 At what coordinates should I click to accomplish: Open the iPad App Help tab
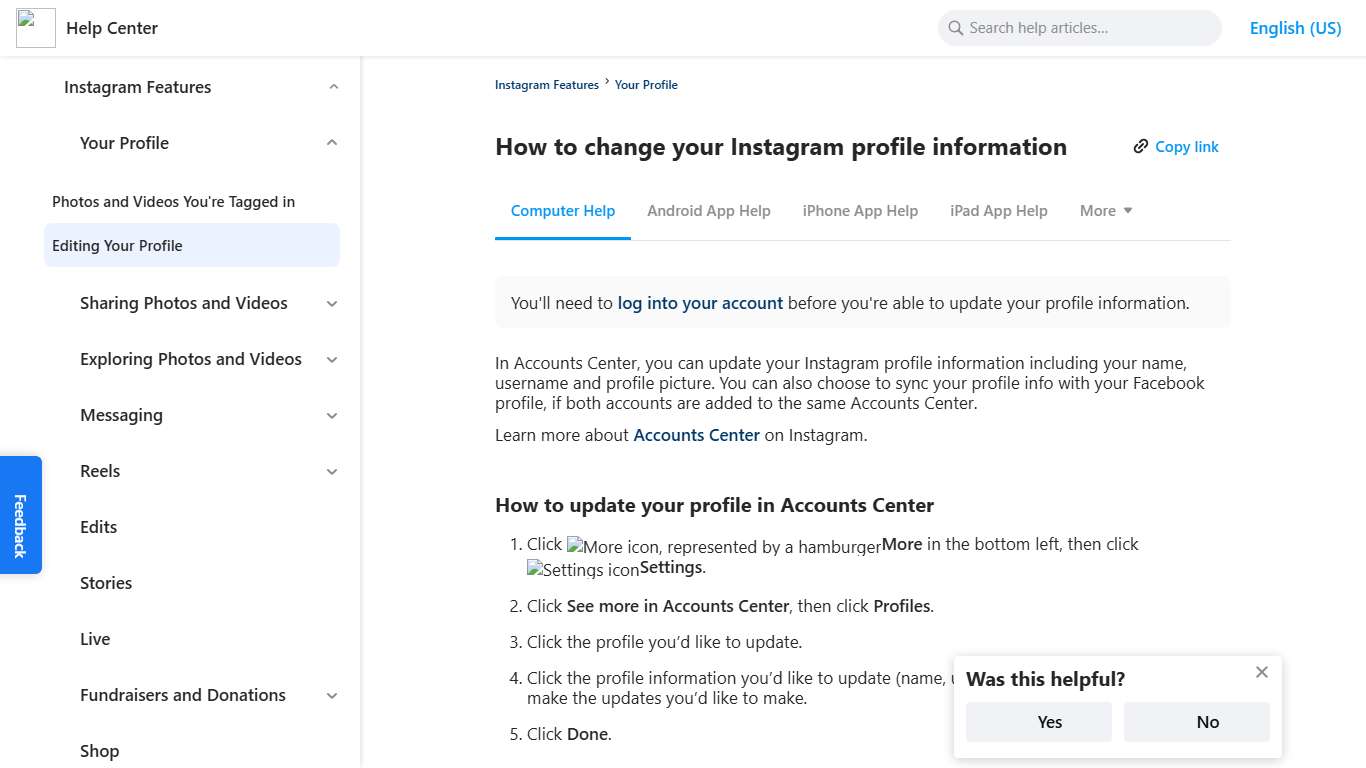pyautogui.click(x=998, y=211)
